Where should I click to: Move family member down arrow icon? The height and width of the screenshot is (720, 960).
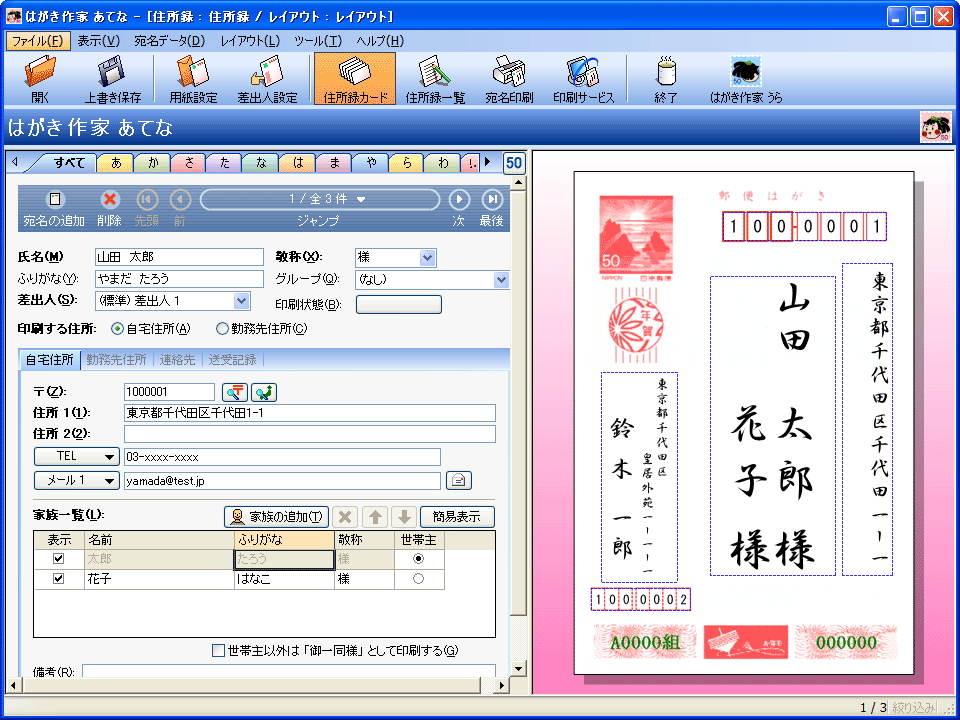coord(404,517)
